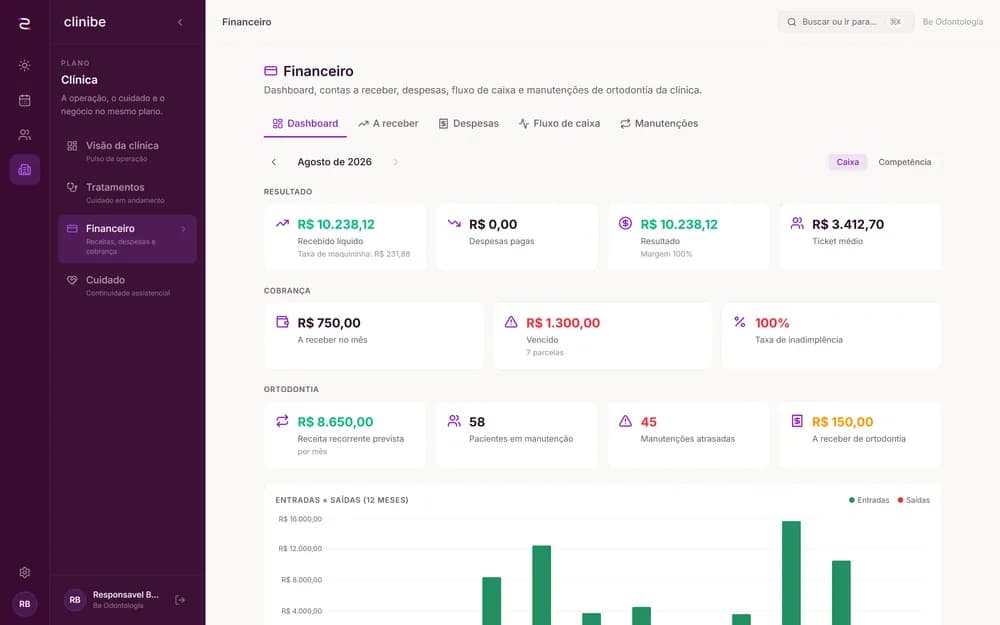Click the clinibe logo icon in left rail
The height and width of the screenshot is (625, 1000).
24,24
